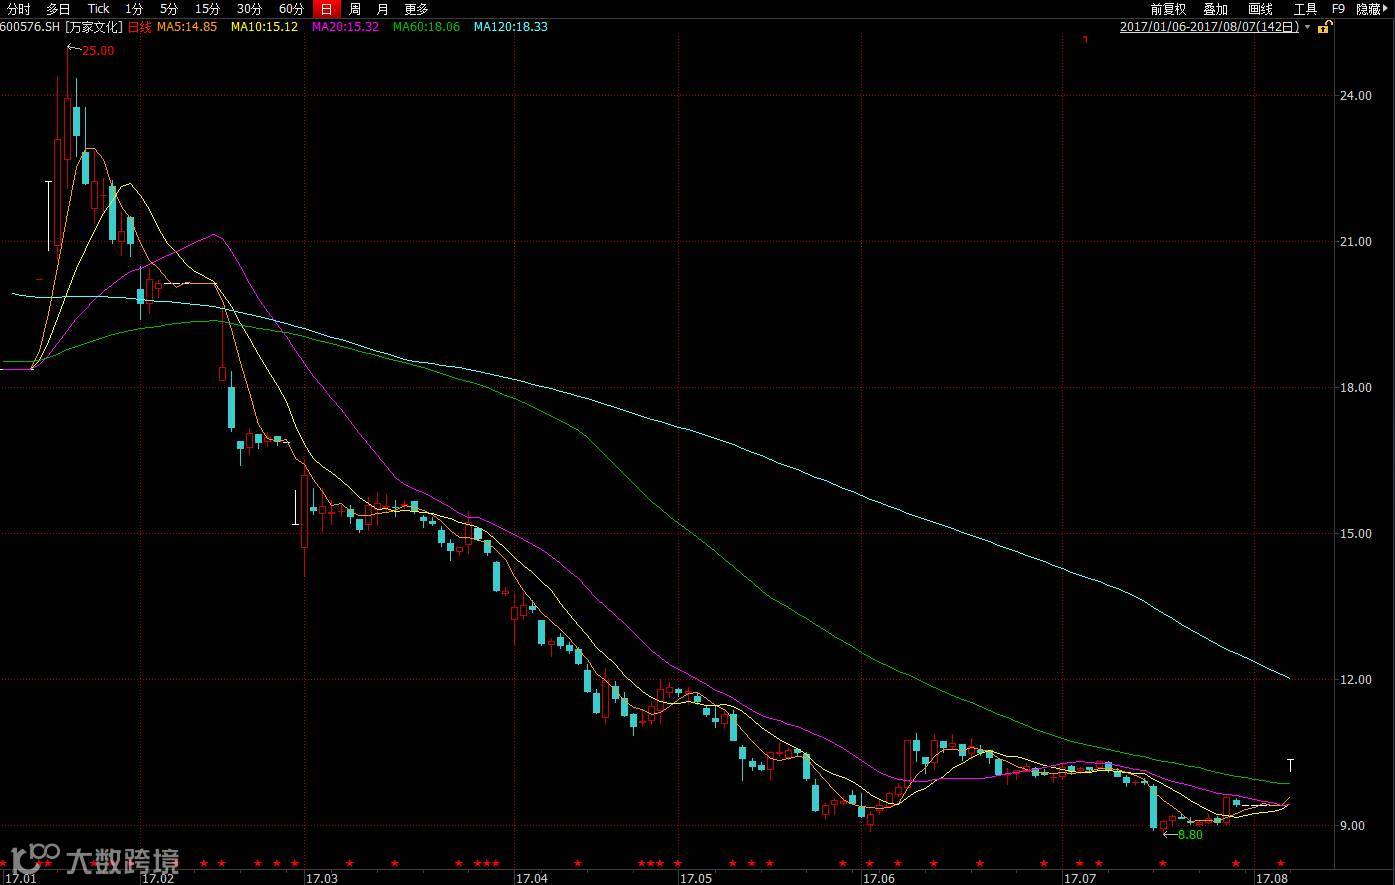Click the 15.00 price axis label
The image size is (1395, 885).
pos(1356,534)
